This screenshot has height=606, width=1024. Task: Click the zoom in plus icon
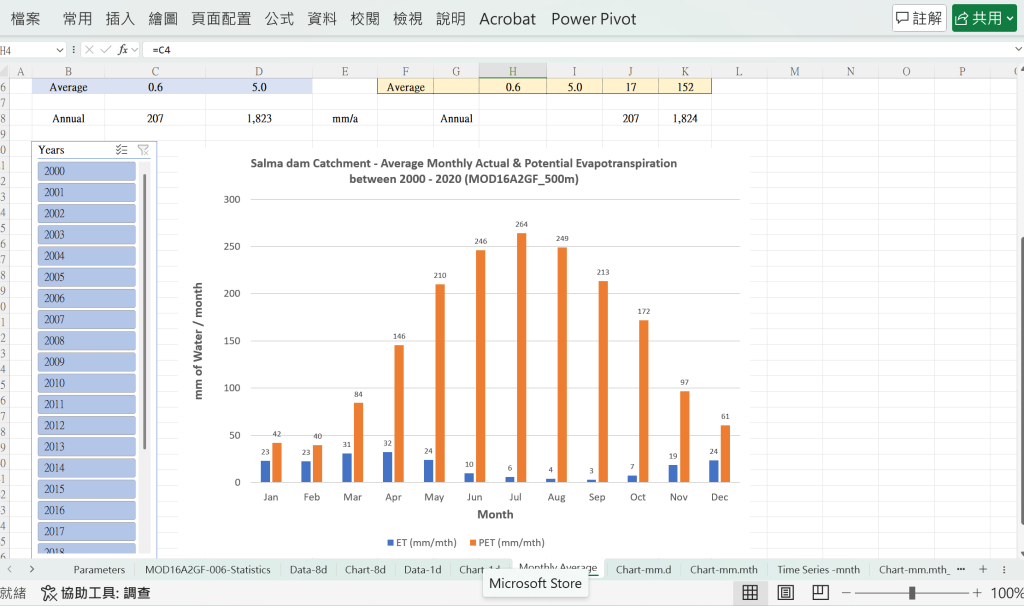pos(977,592)
